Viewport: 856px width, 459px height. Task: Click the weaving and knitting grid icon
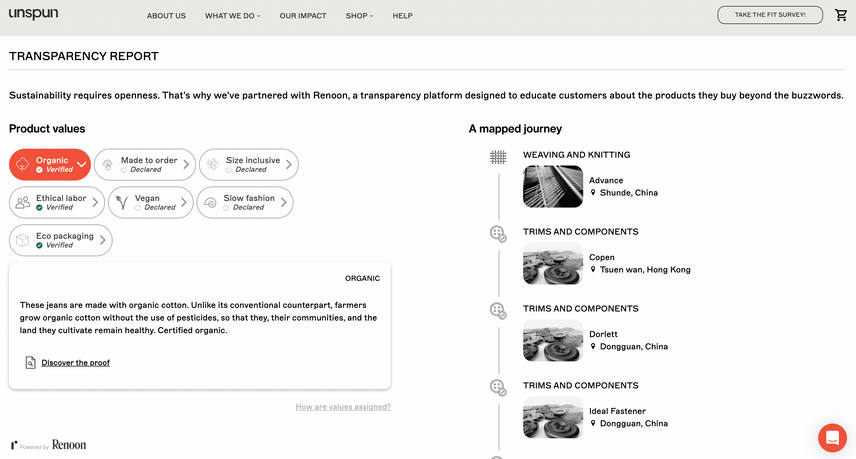(498, 157)
